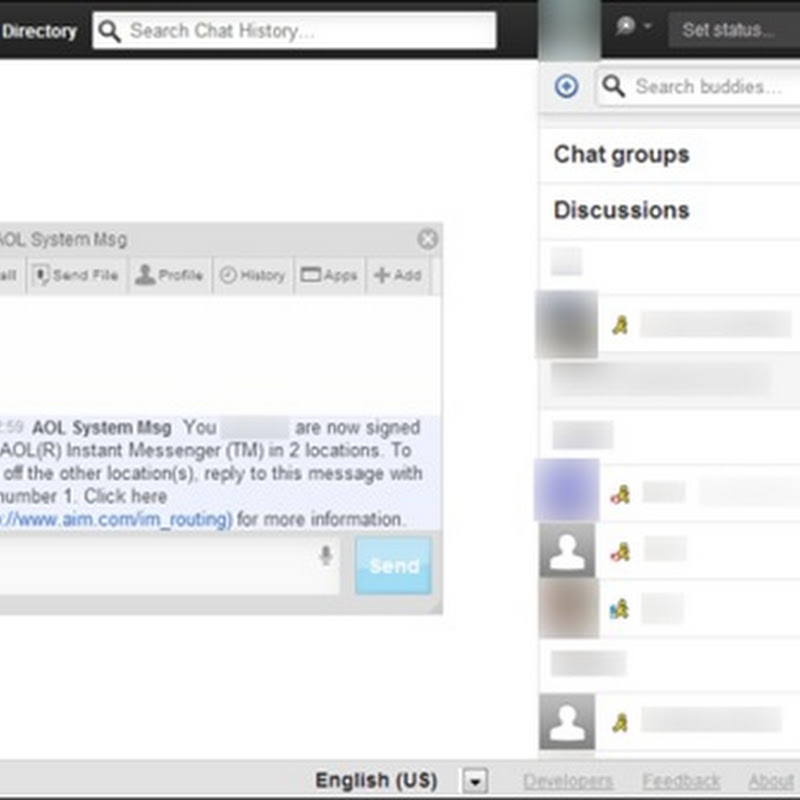The width and height of the screenshot is (800, 800).
Task: Click the Add button in chat toolbar
Action: 398,275
